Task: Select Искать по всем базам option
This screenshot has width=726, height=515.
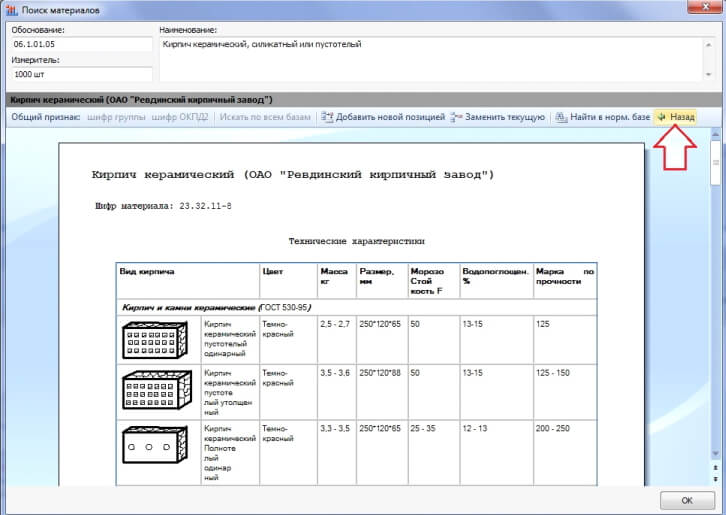Action: [265, 117]
